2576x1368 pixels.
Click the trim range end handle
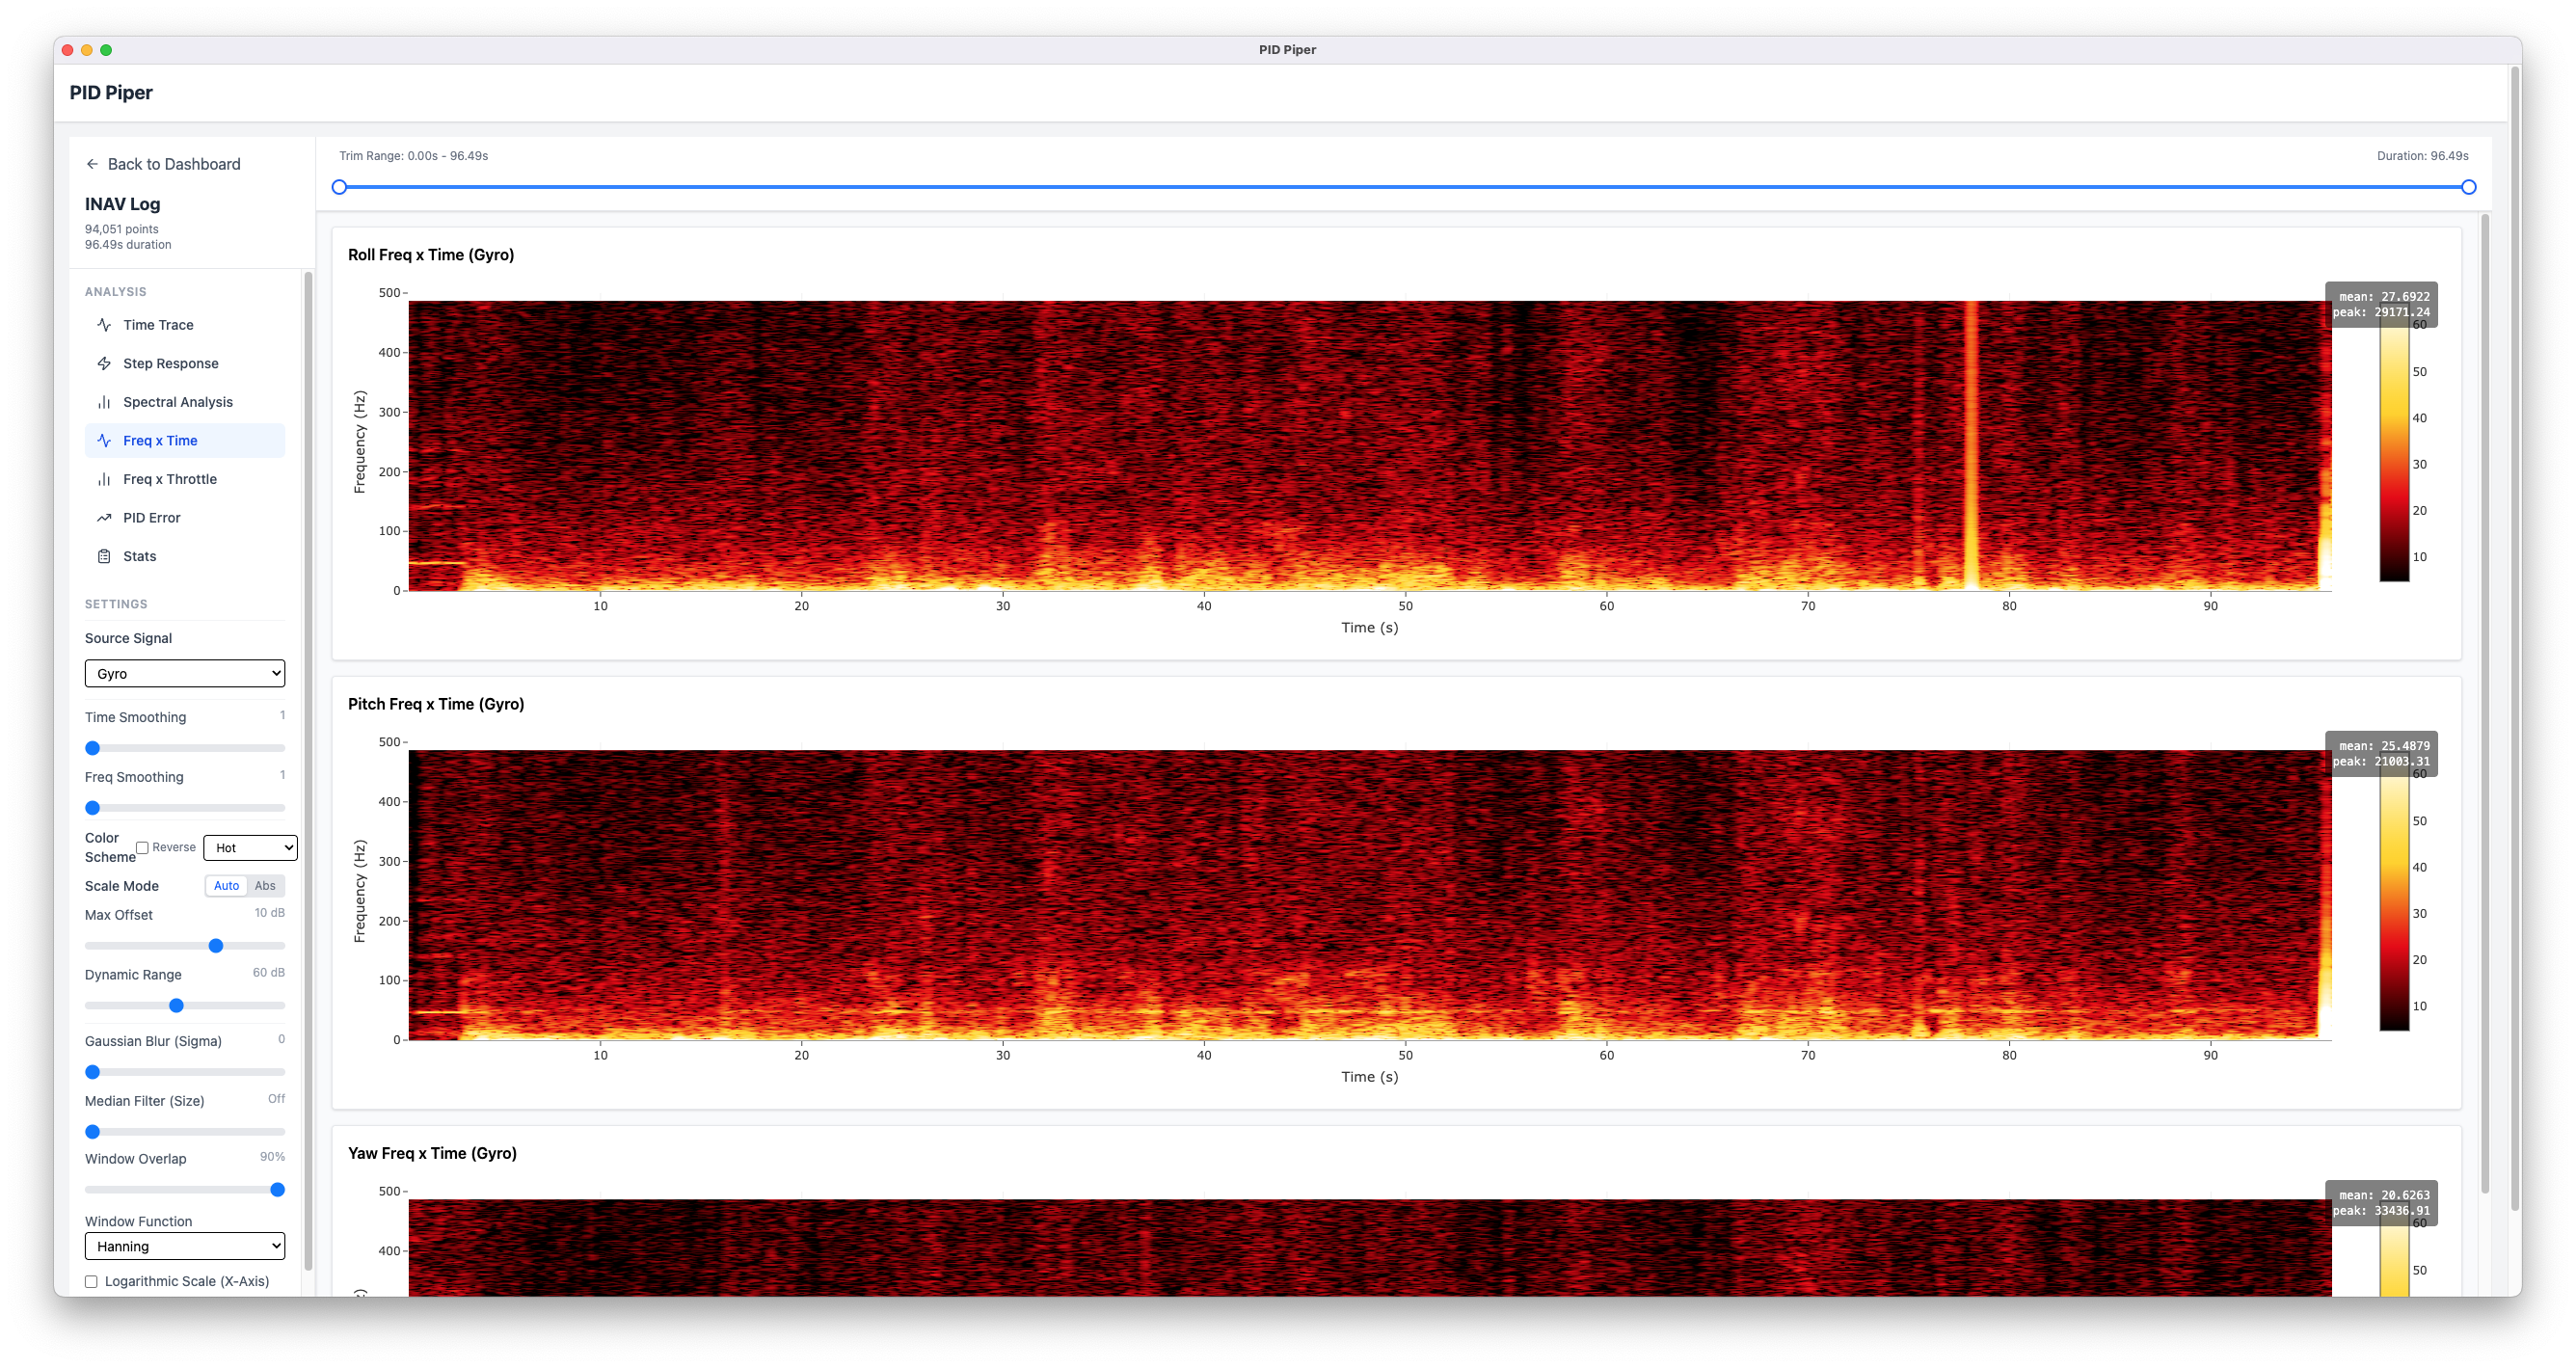2468,187
